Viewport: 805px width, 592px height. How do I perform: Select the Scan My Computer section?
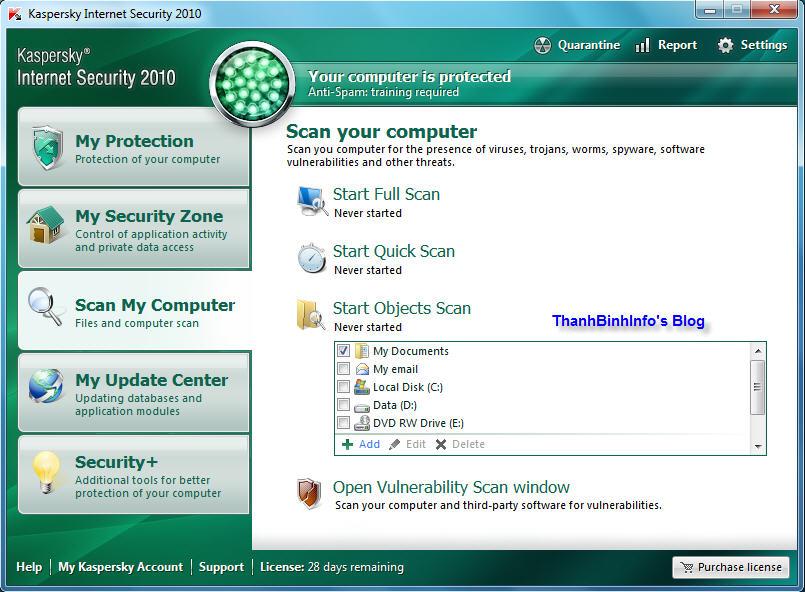[x=135, y=311]
